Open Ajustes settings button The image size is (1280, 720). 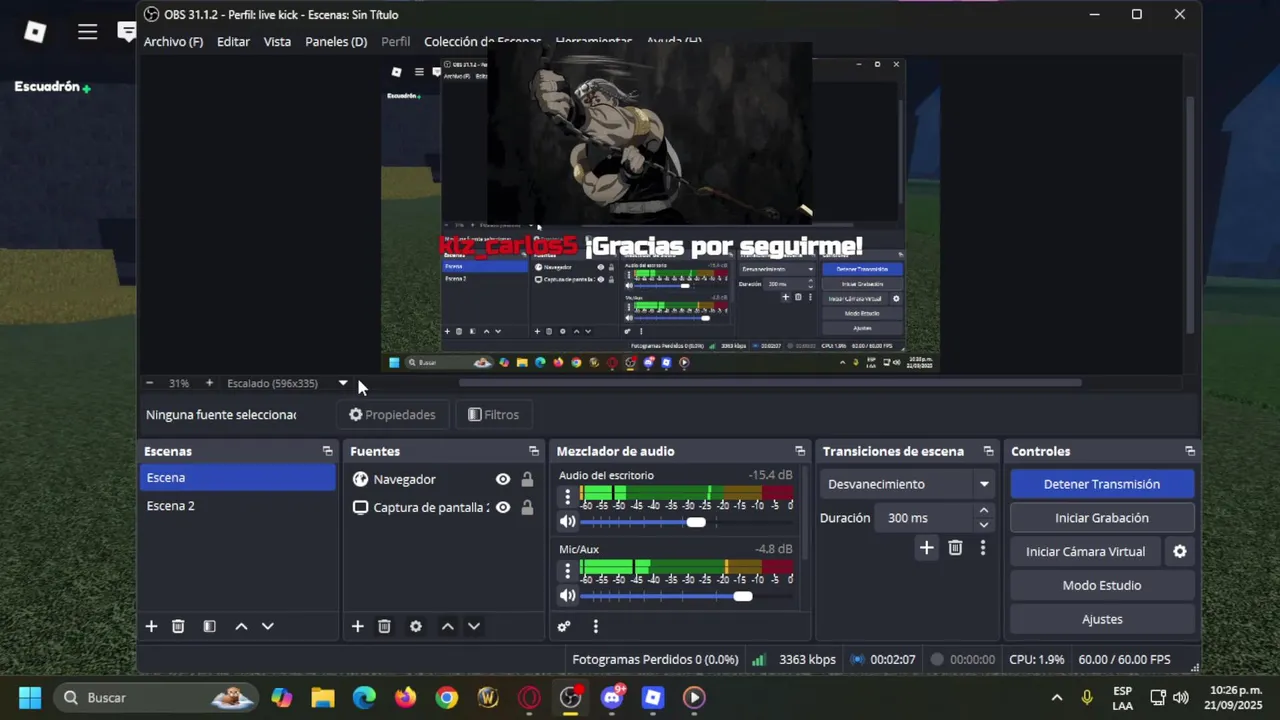[x=1102, y=619]
